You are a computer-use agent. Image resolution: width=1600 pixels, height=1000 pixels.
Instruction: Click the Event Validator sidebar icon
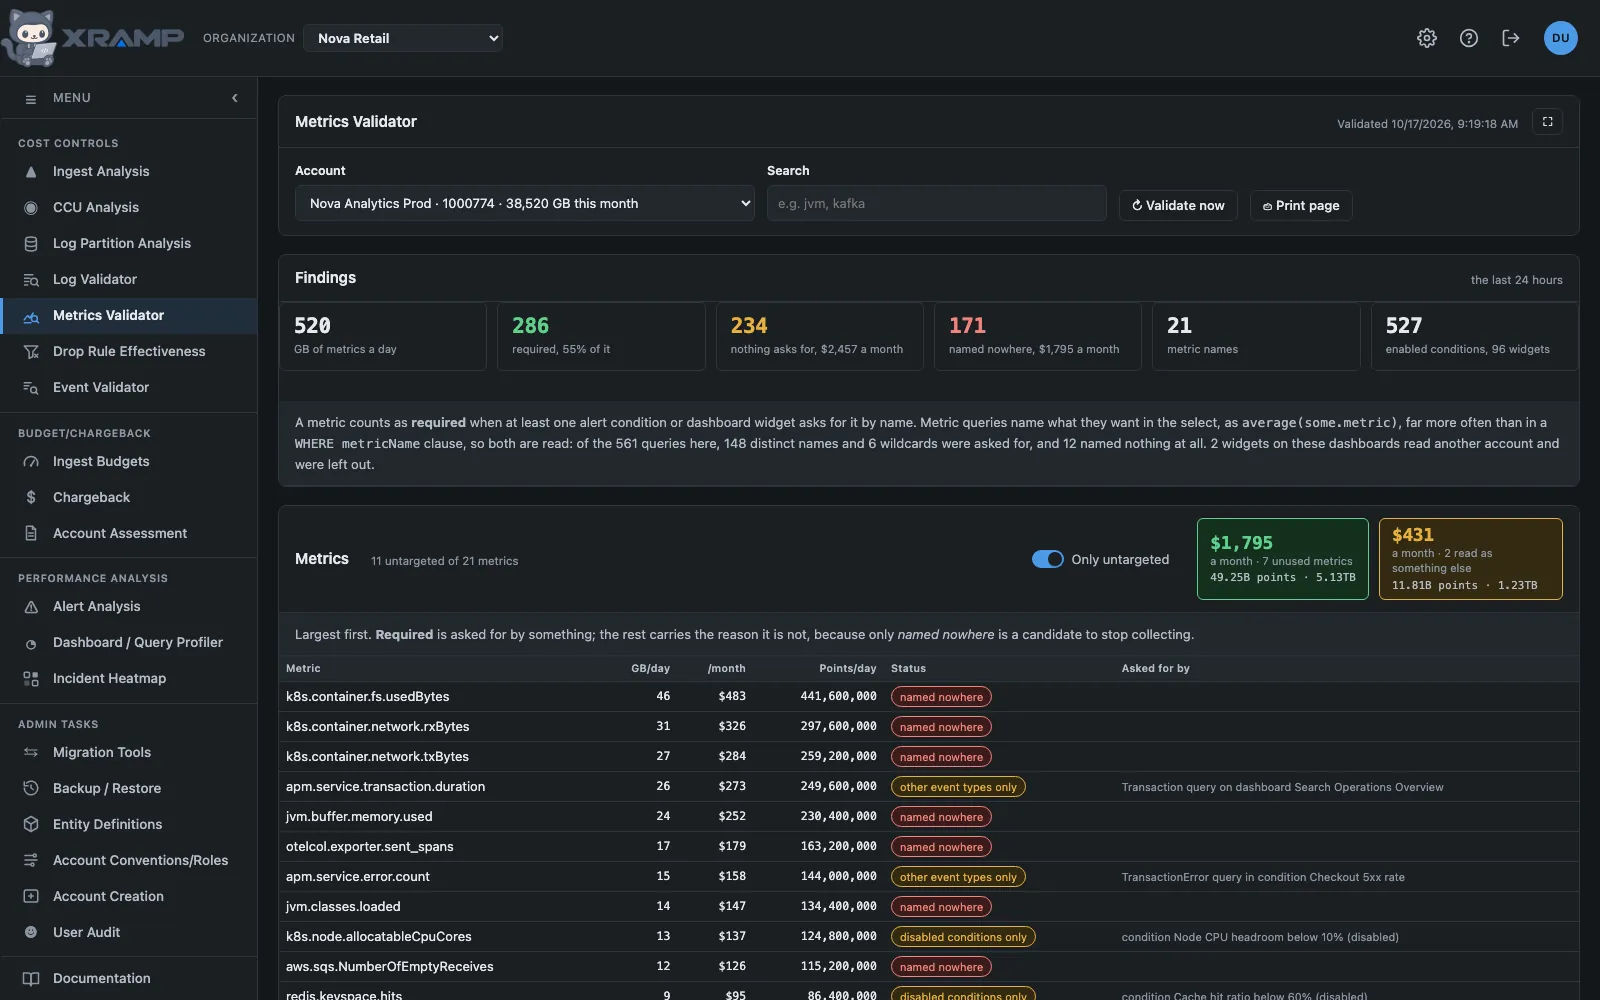pyautogui.click(x=31, y=388)
